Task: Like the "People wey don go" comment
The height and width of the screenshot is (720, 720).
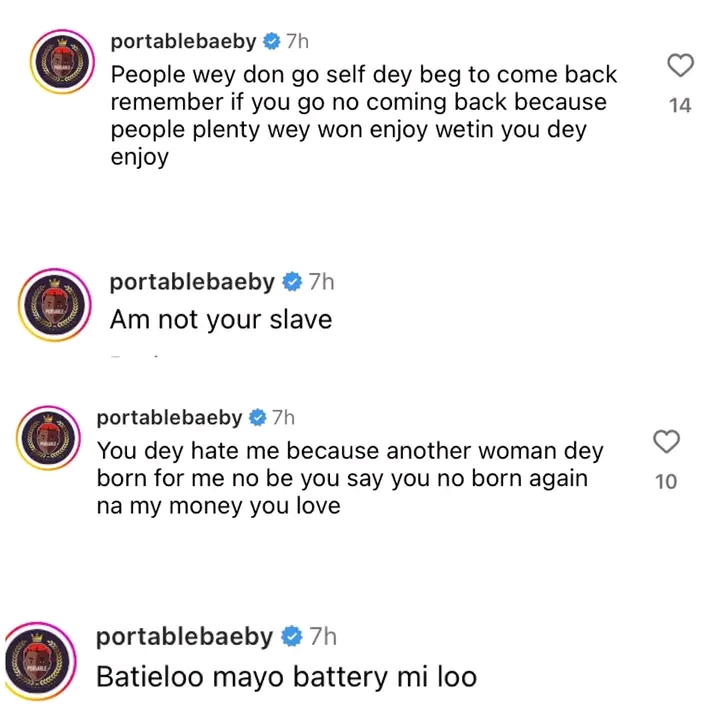Action: point(679,66)
